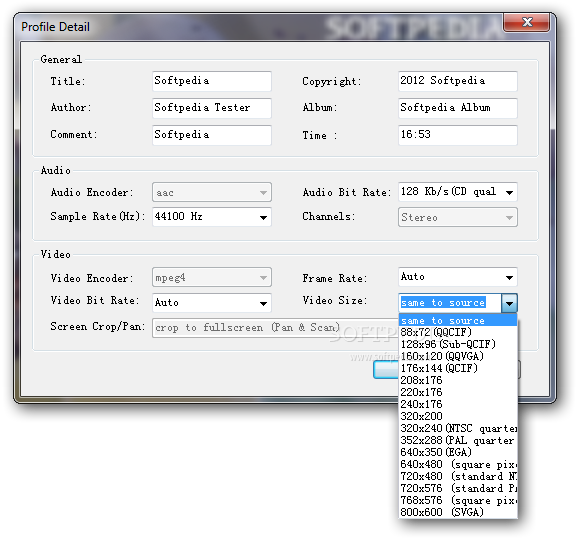
Task: Select 'same to source' in the list
Action: coord(458,320)
